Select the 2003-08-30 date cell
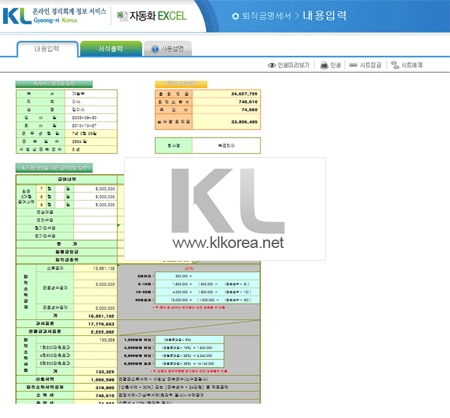Viewport: 450px width, 418px height. click(x=91, y=118)
